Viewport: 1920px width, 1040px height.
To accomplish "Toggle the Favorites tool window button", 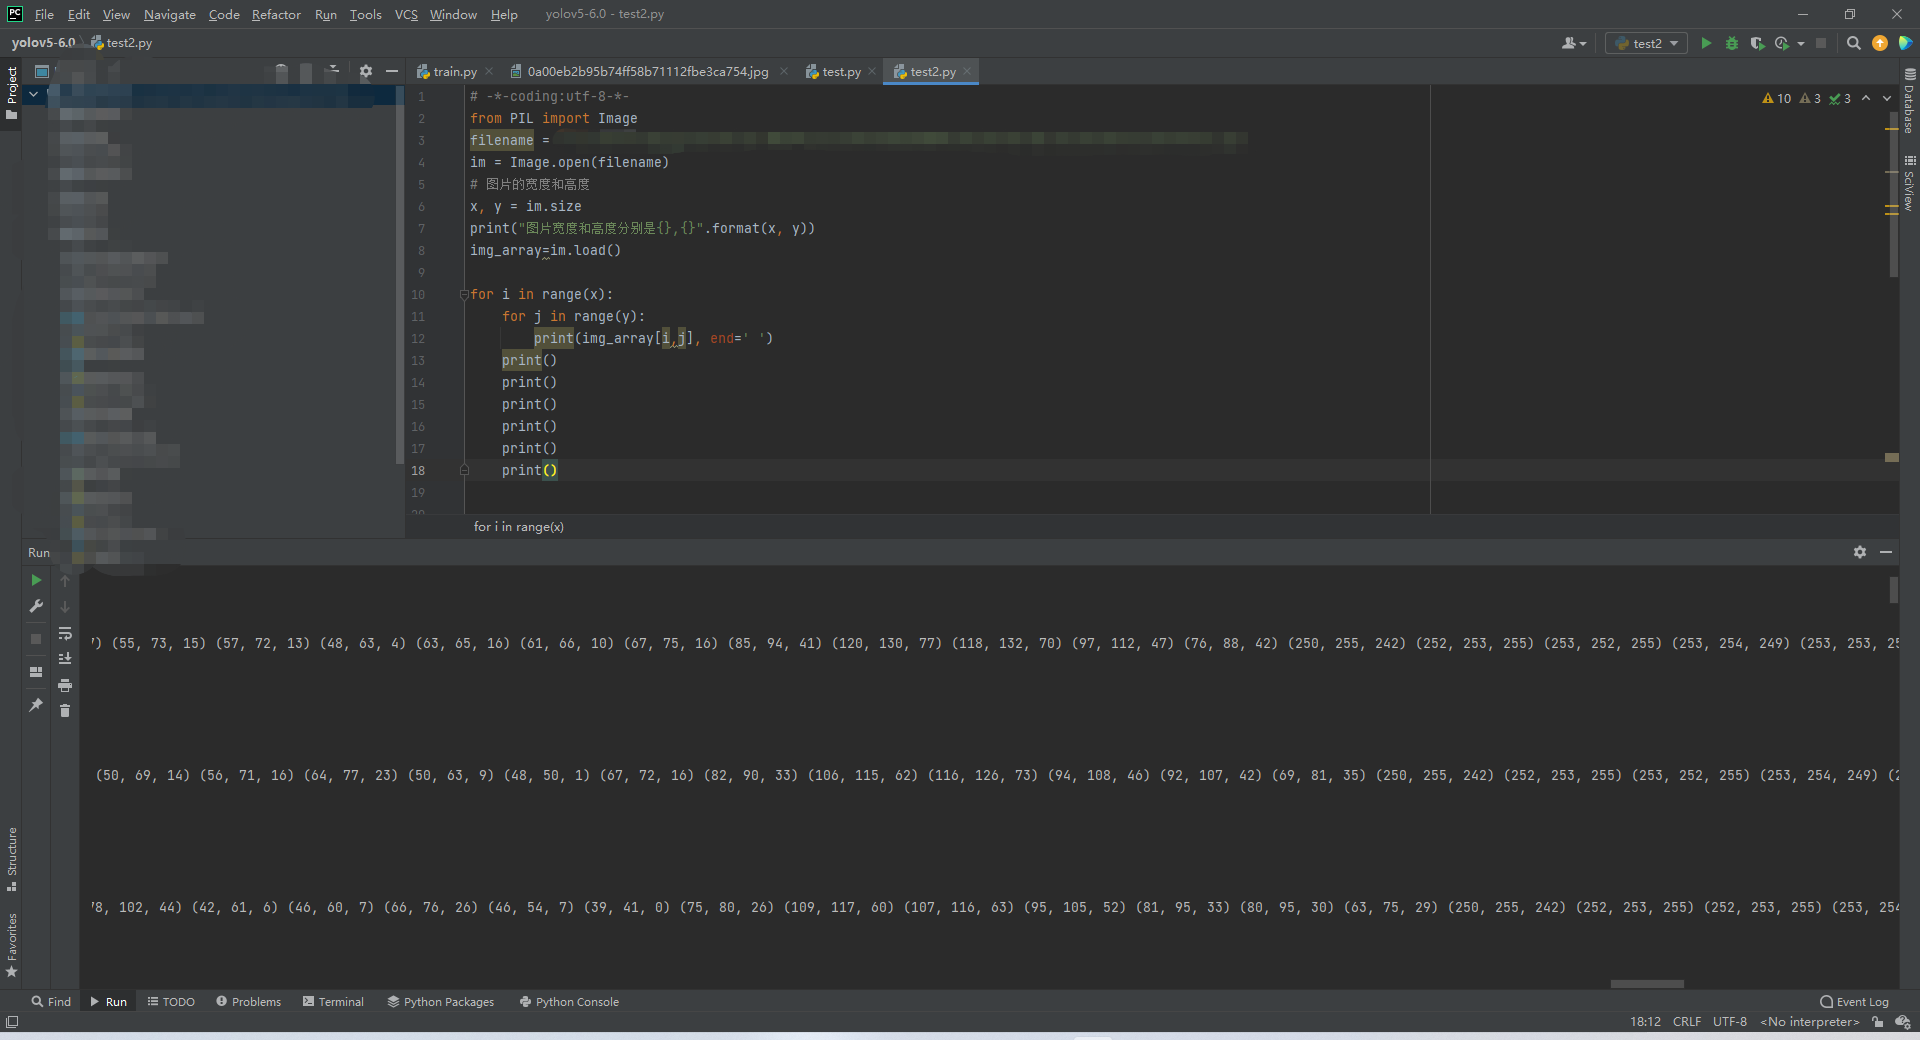I will point(12,945).
